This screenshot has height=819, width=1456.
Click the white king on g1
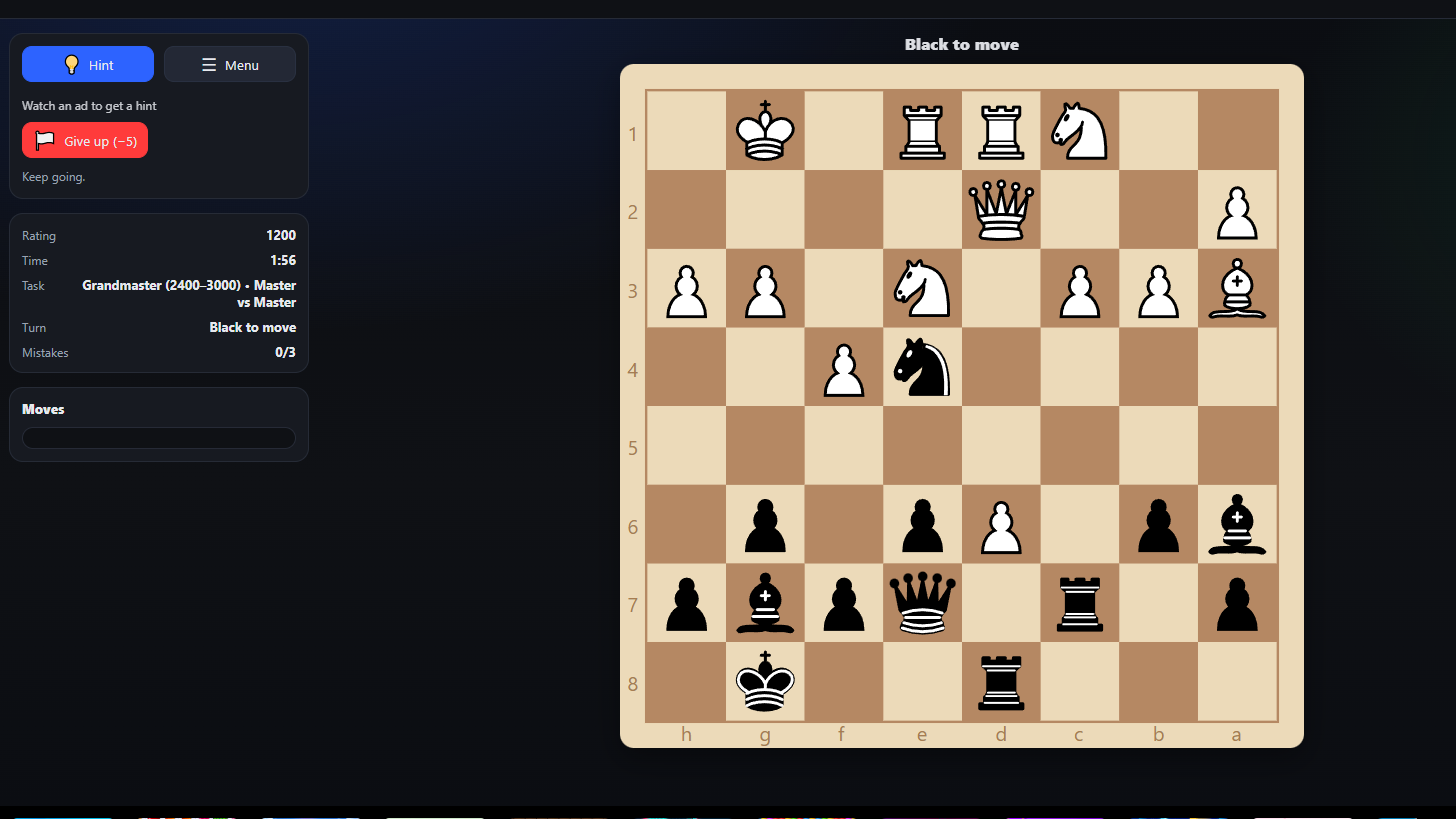[765, 131]
